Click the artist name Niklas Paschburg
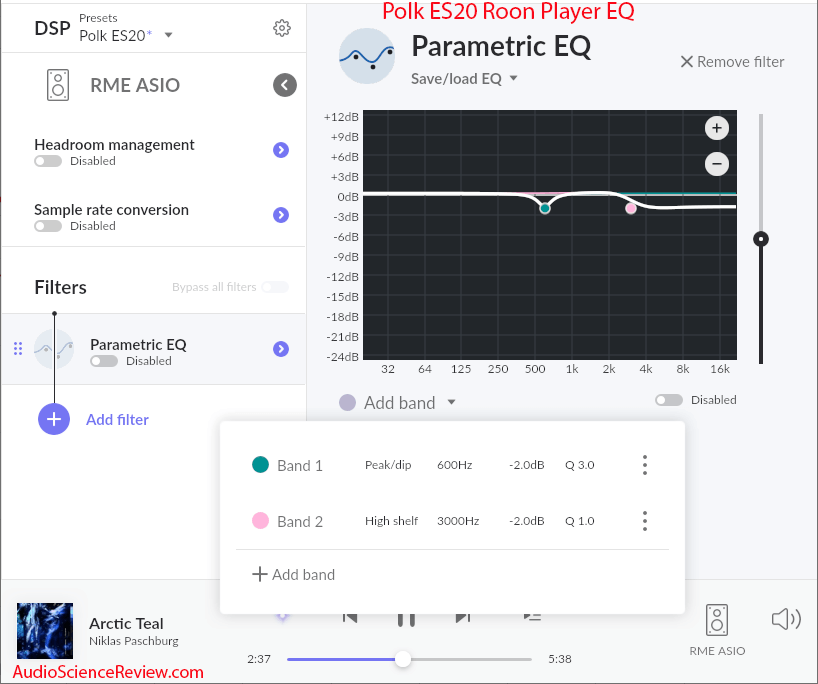 pos(134,641)
